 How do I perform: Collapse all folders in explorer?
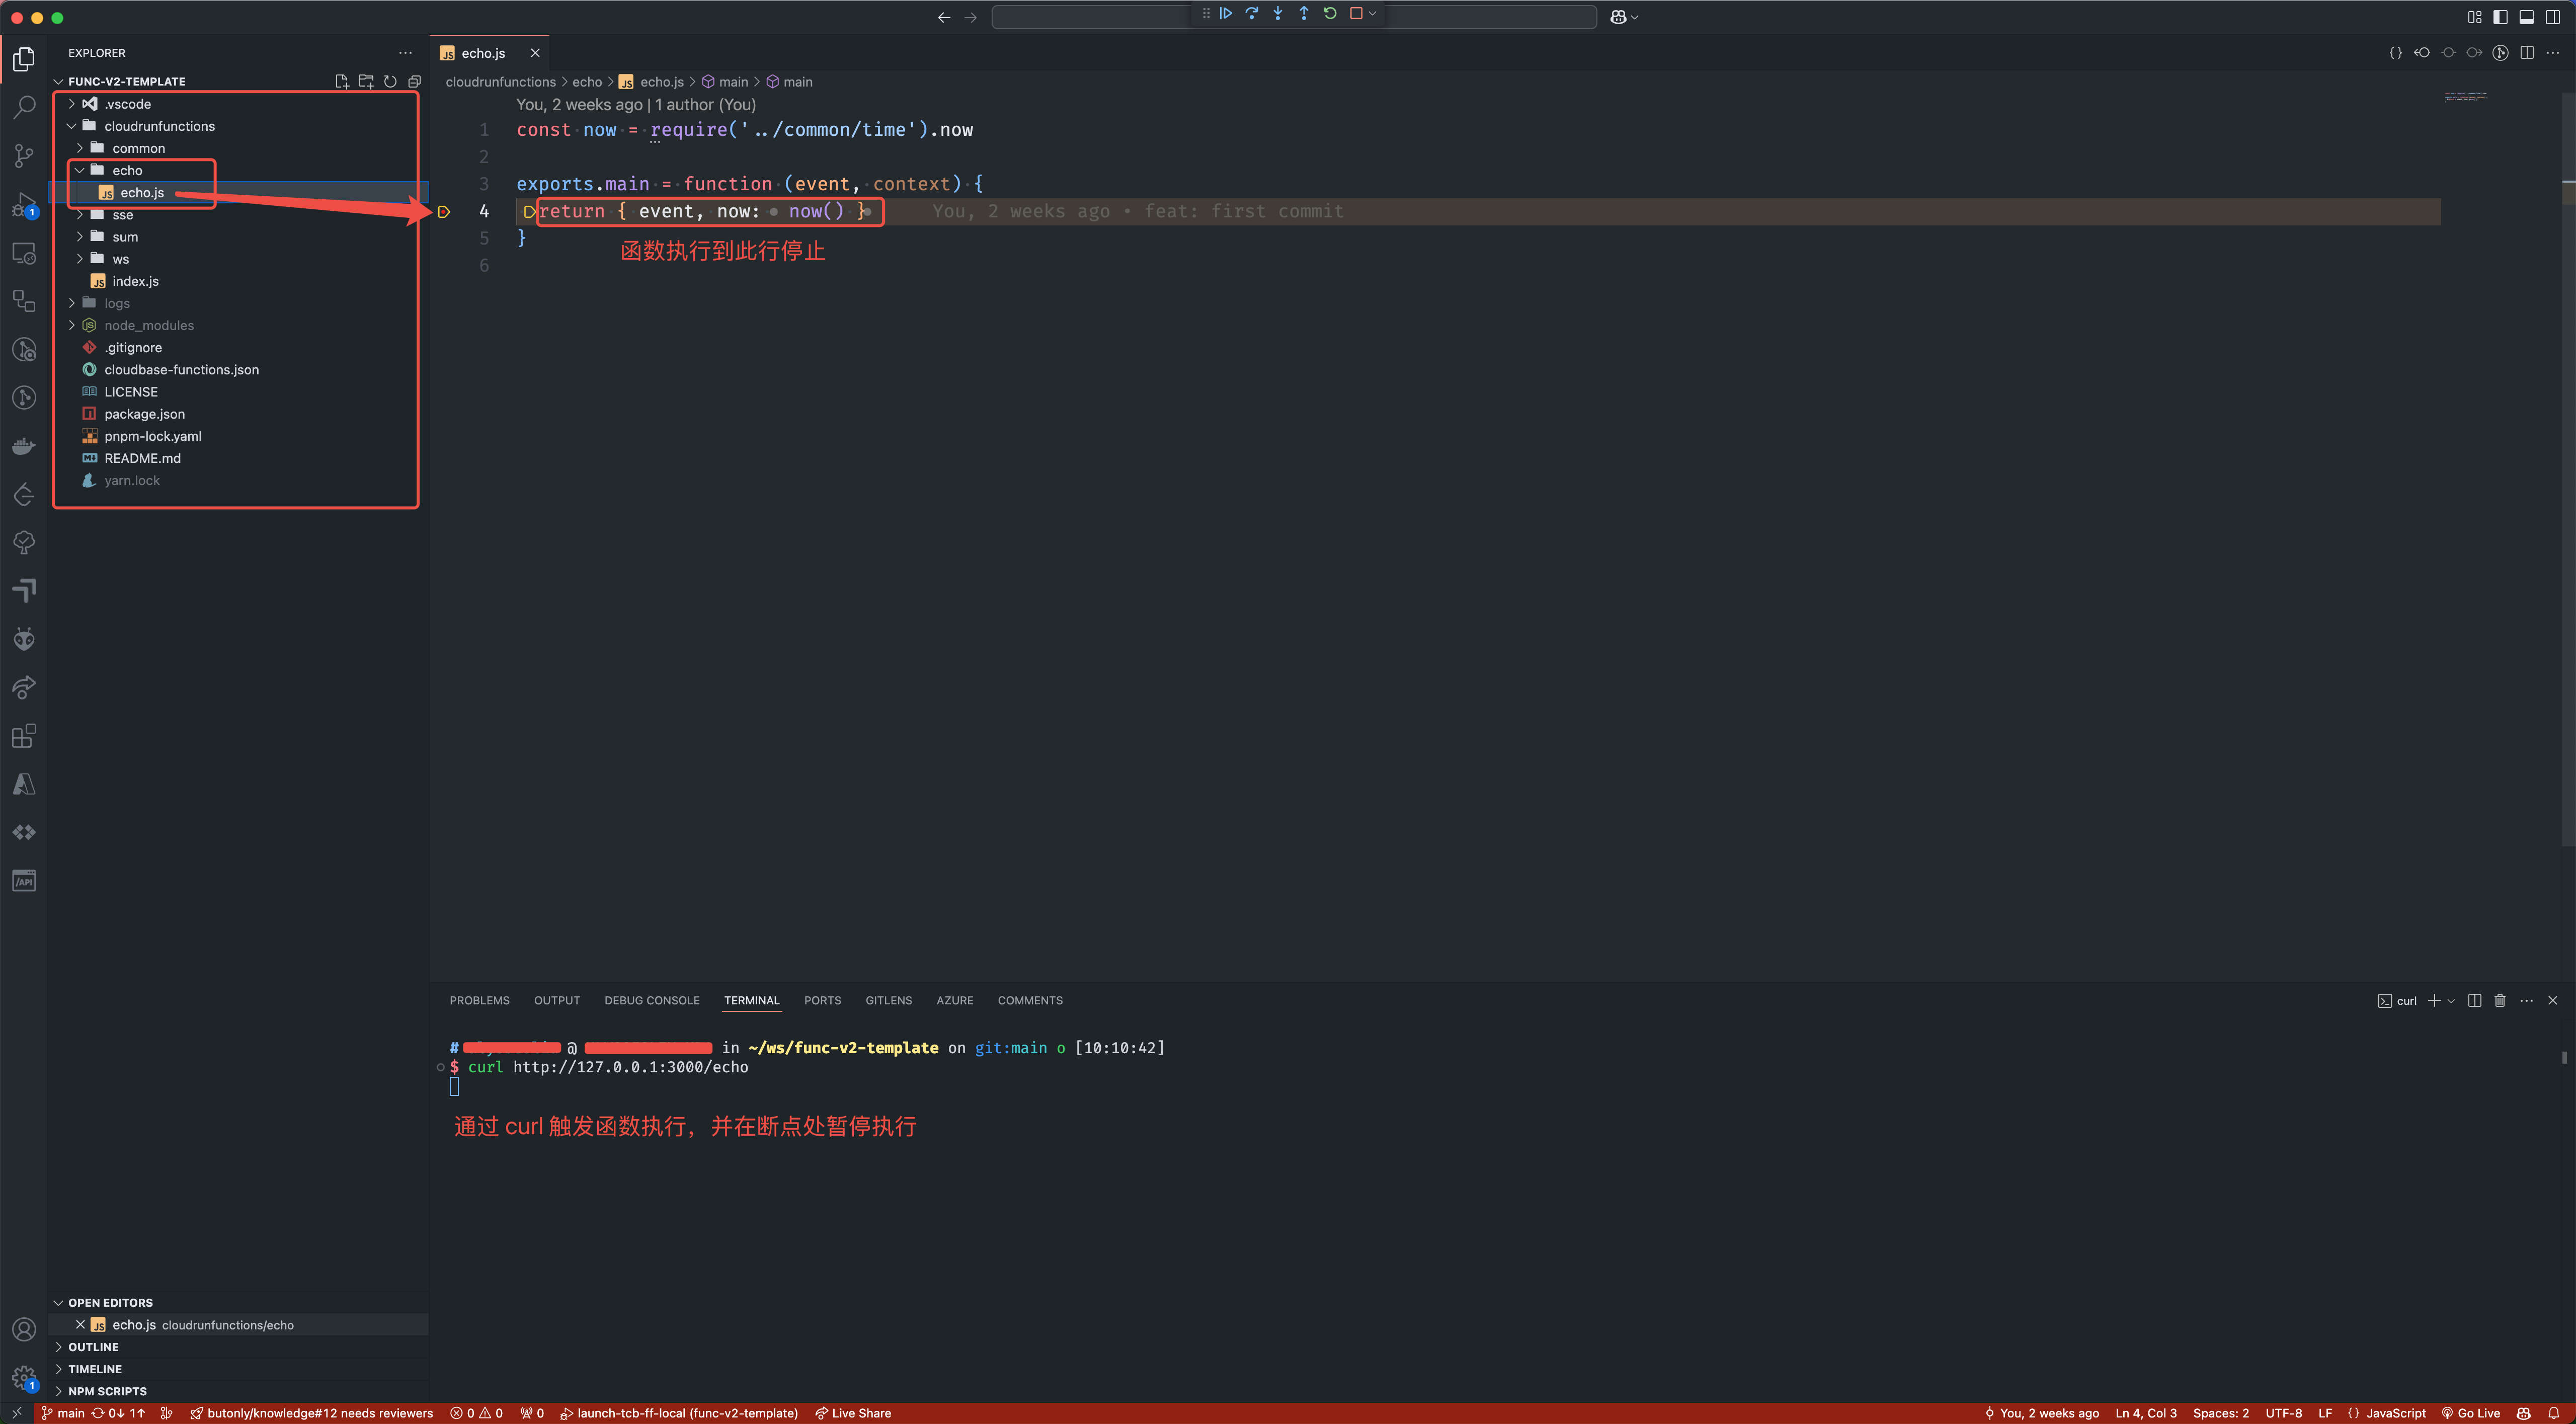[414, 81]
